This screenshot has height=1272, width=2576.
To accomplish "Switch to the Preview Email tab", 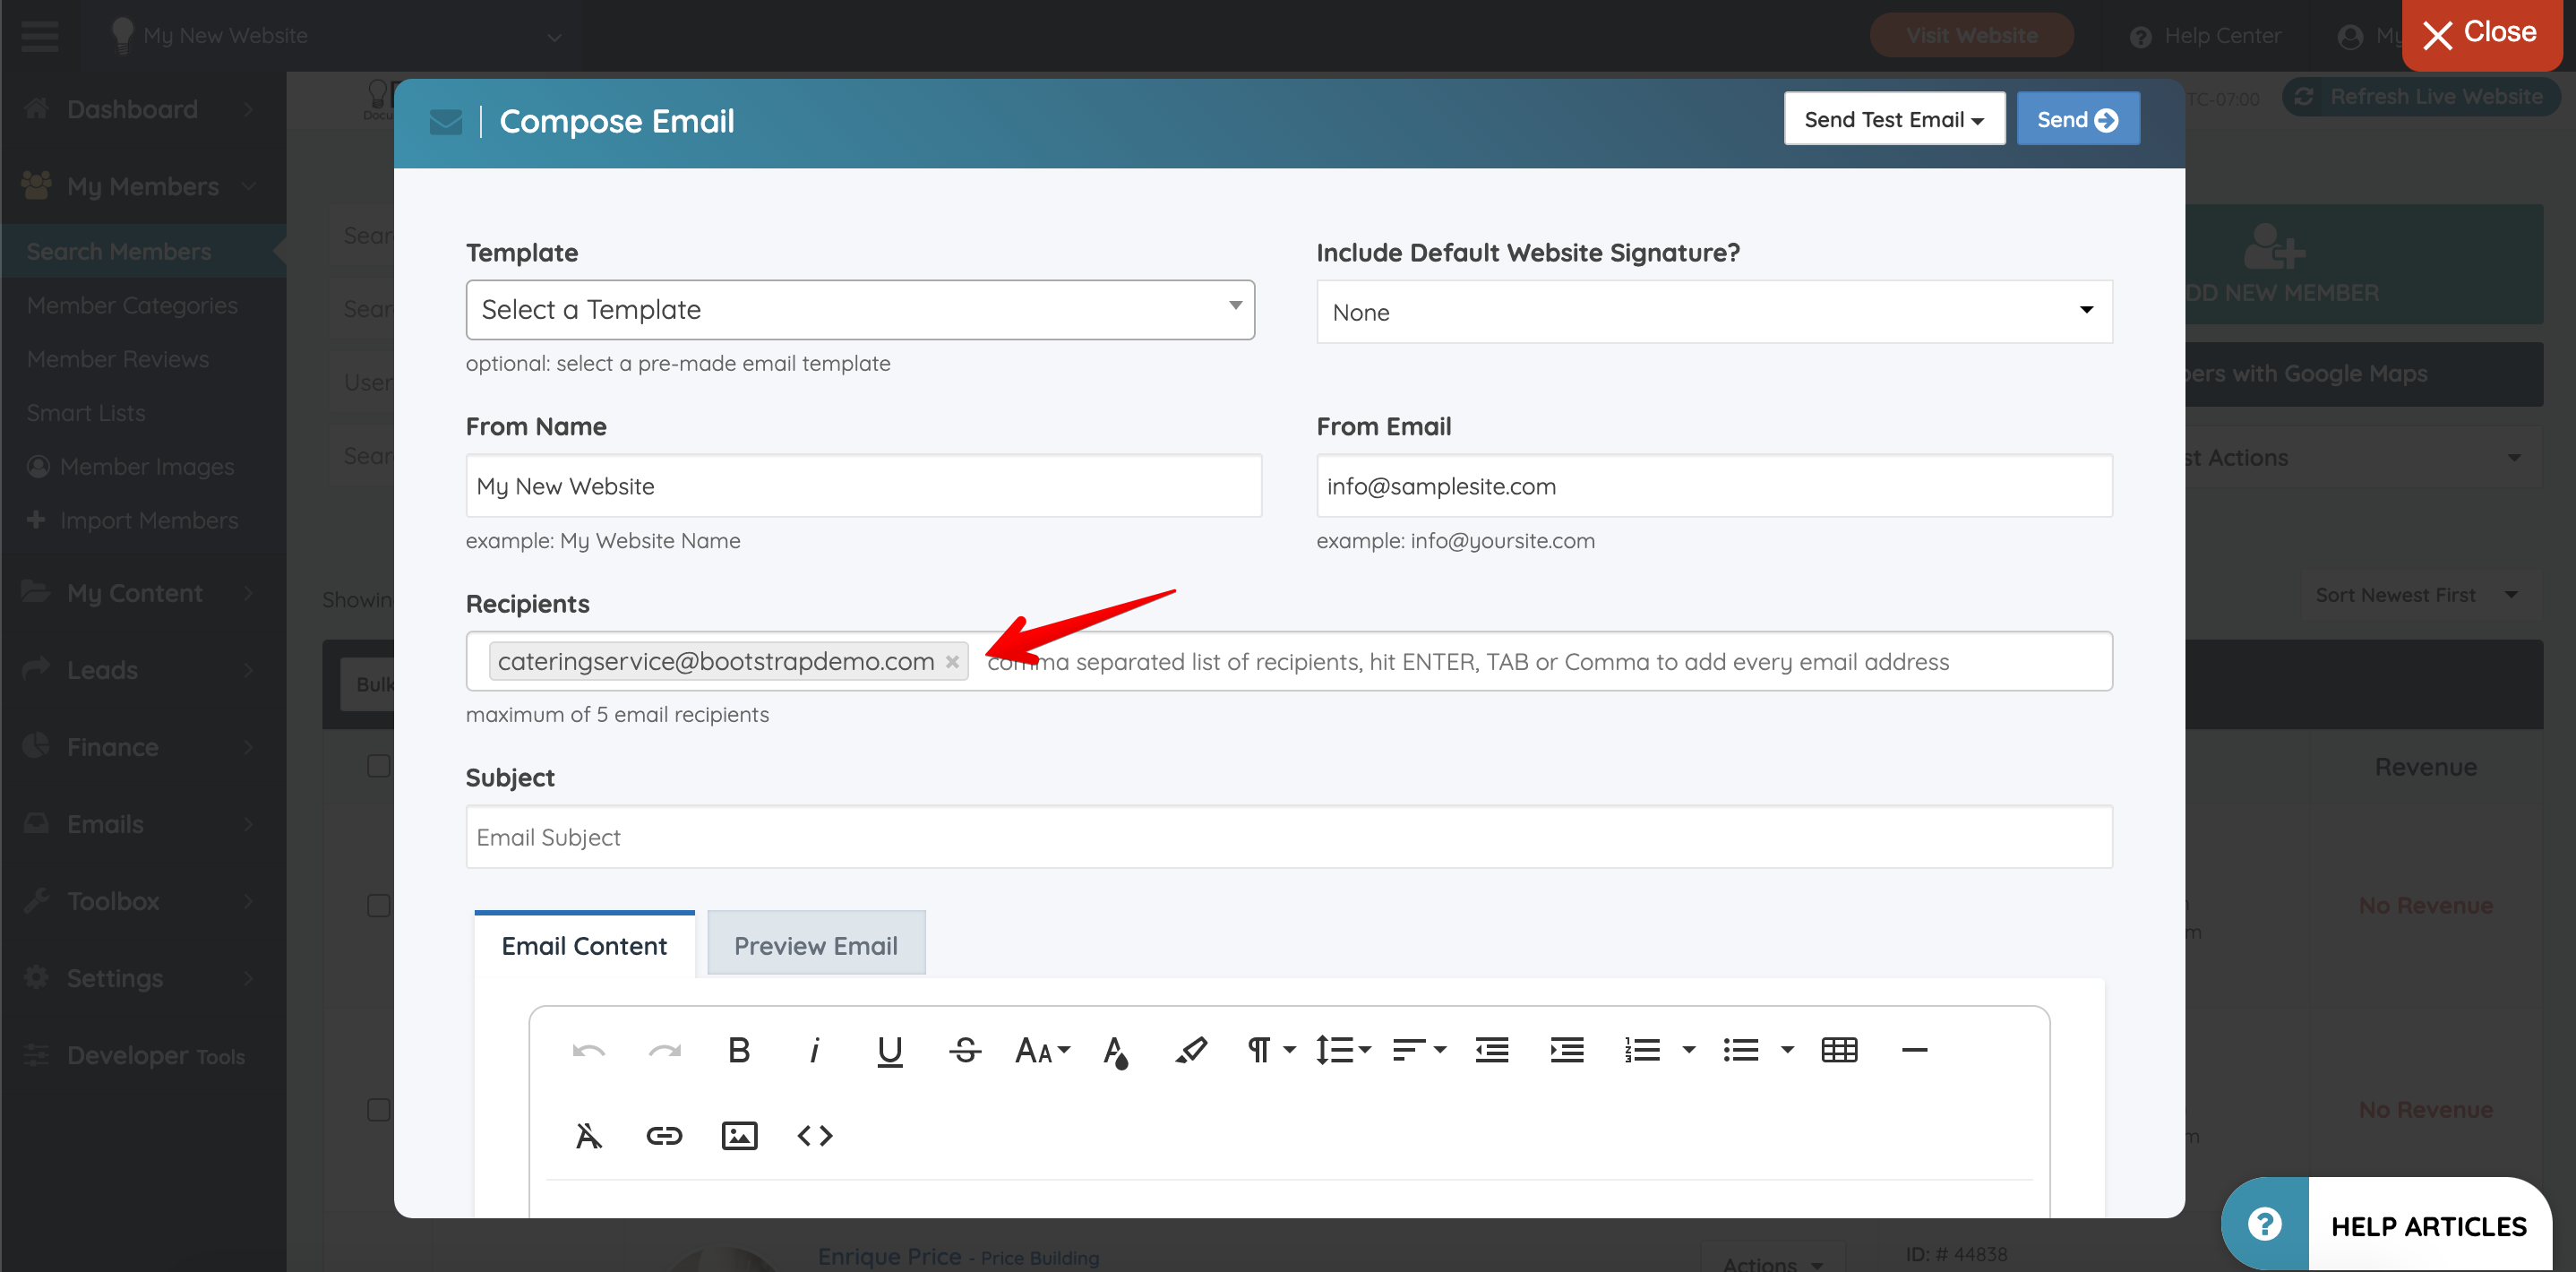I will pos(815,945).
